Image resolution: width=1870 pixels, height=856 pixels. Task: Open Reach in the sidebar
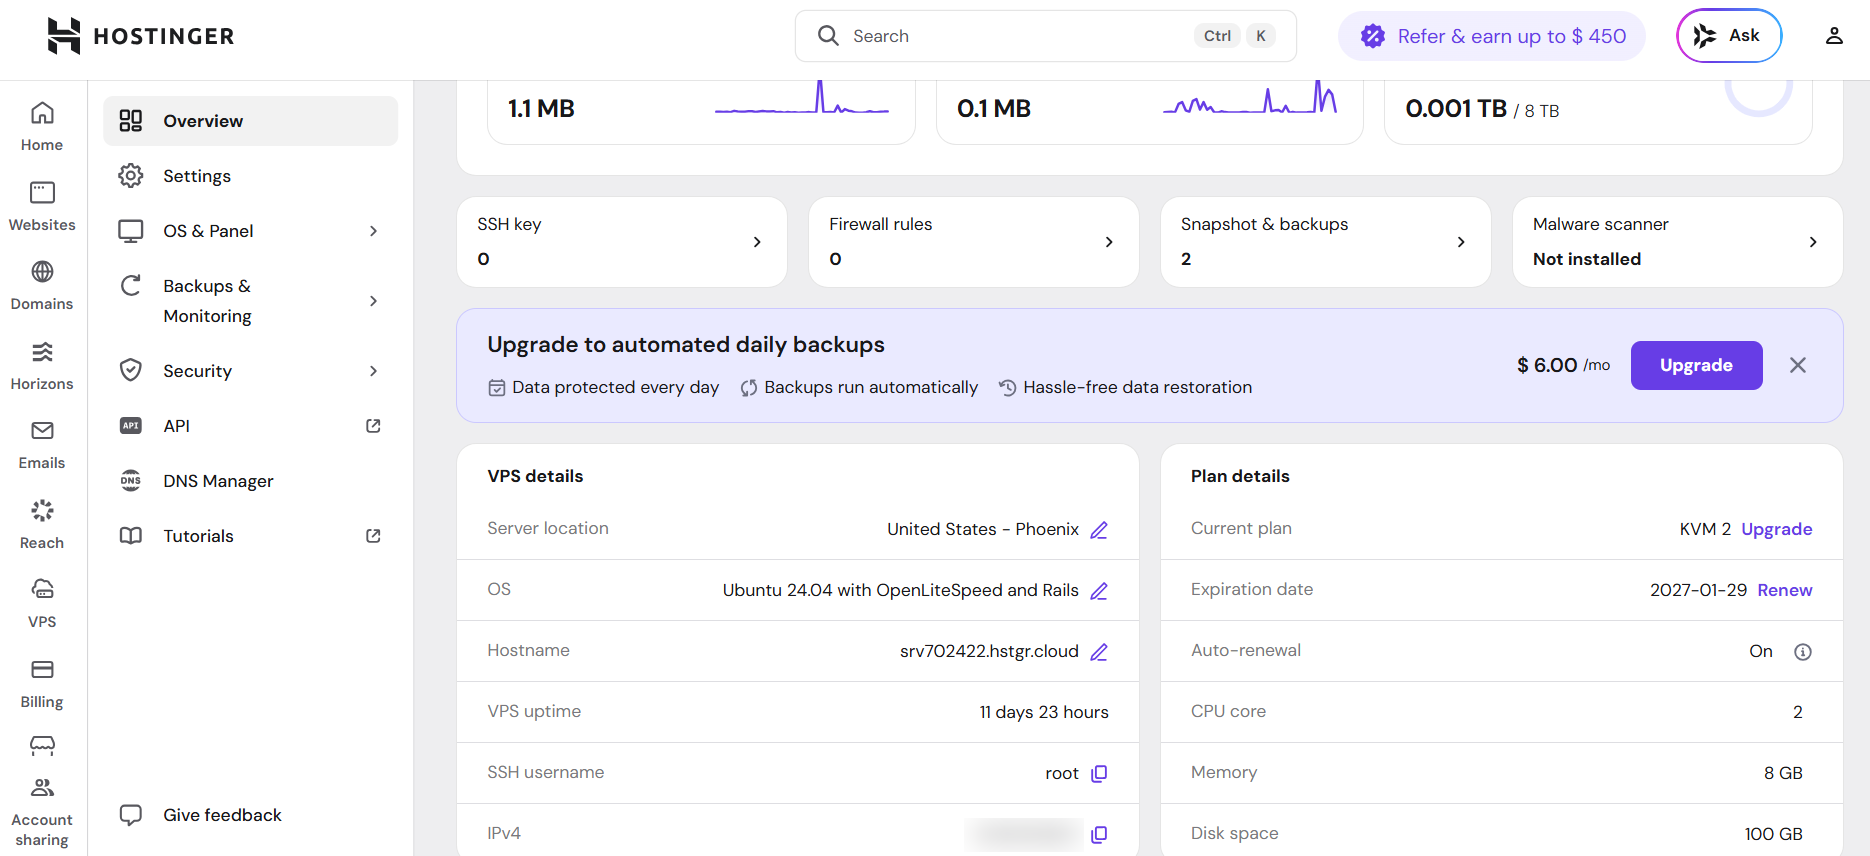pyautogui.click(x=42, y=524)
